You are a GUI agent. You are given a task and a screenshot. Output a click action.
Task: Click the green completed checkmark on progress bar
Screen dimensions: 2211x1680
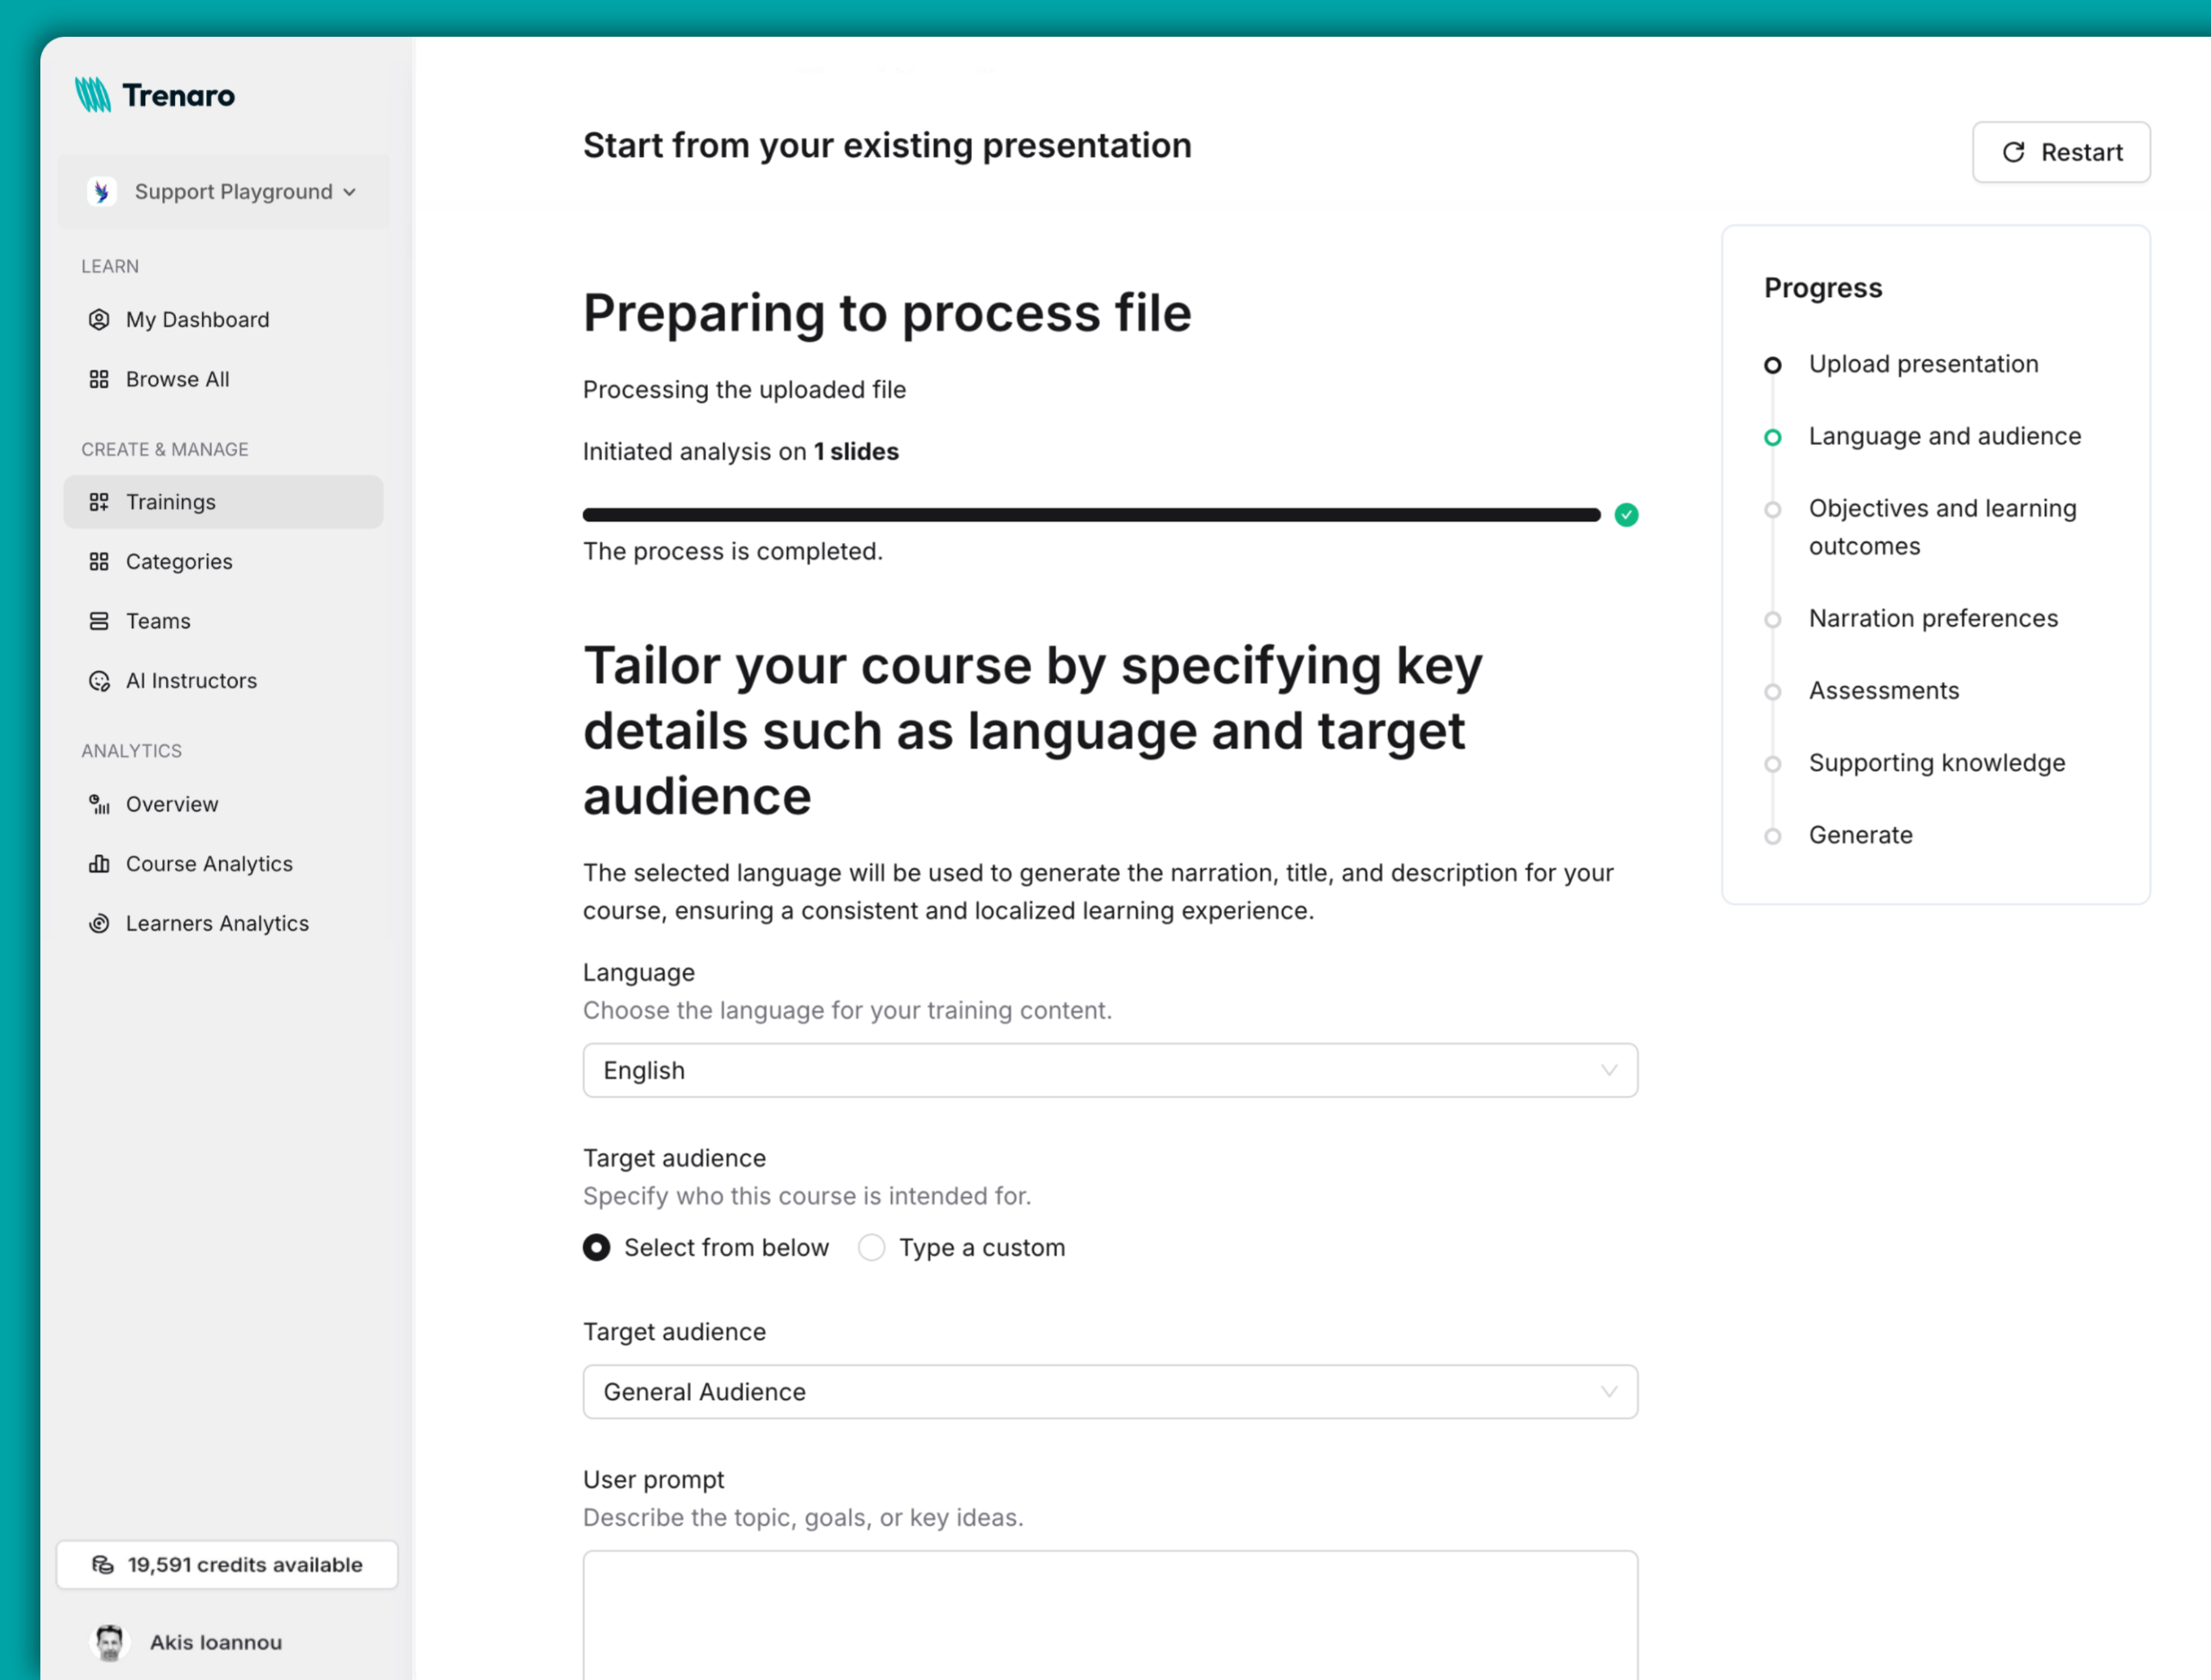tap(1626, 514)
